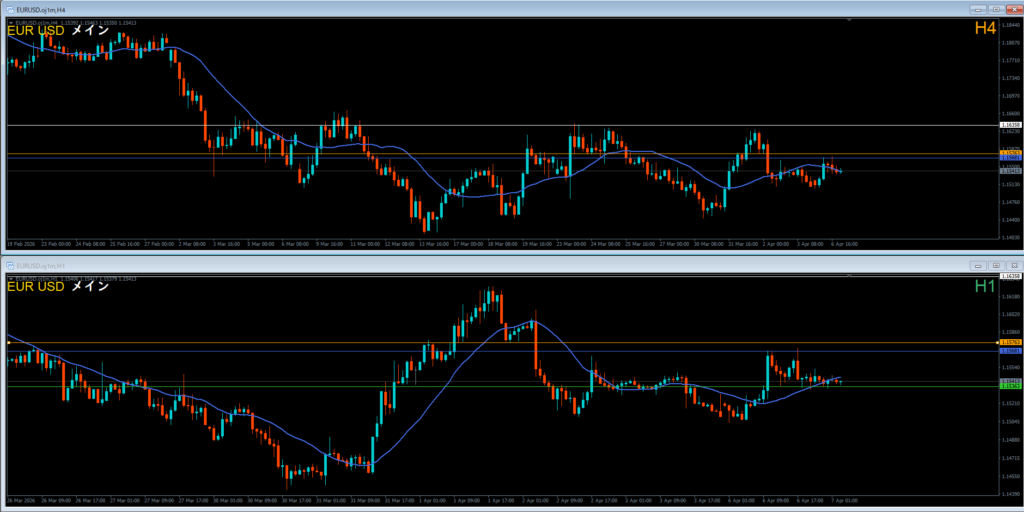
Task: Click the H1 chart window's title icon
Action: coord(10,265)
